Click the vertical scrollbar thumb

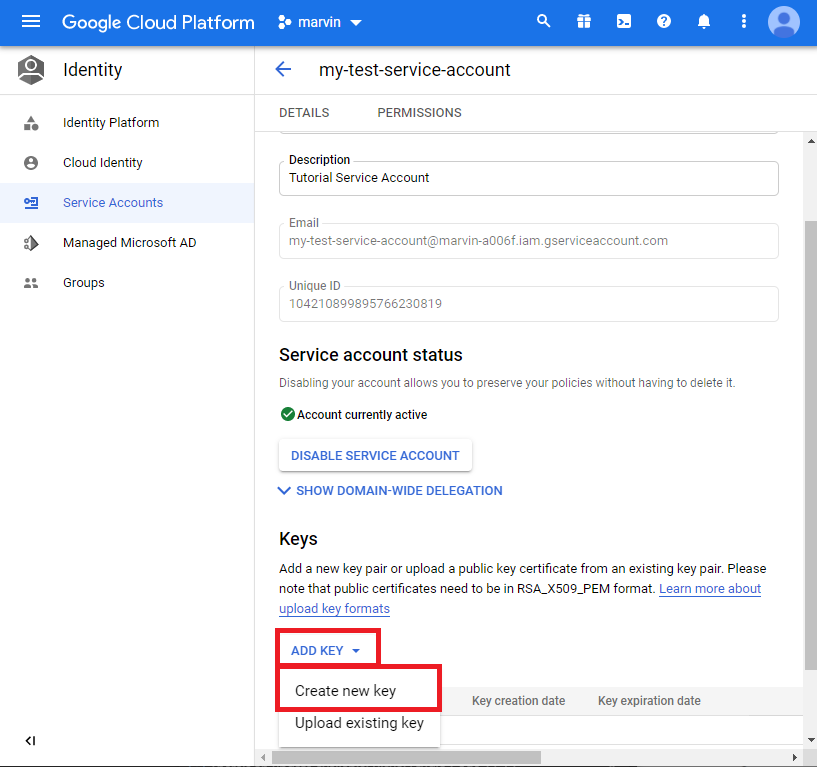810,446
